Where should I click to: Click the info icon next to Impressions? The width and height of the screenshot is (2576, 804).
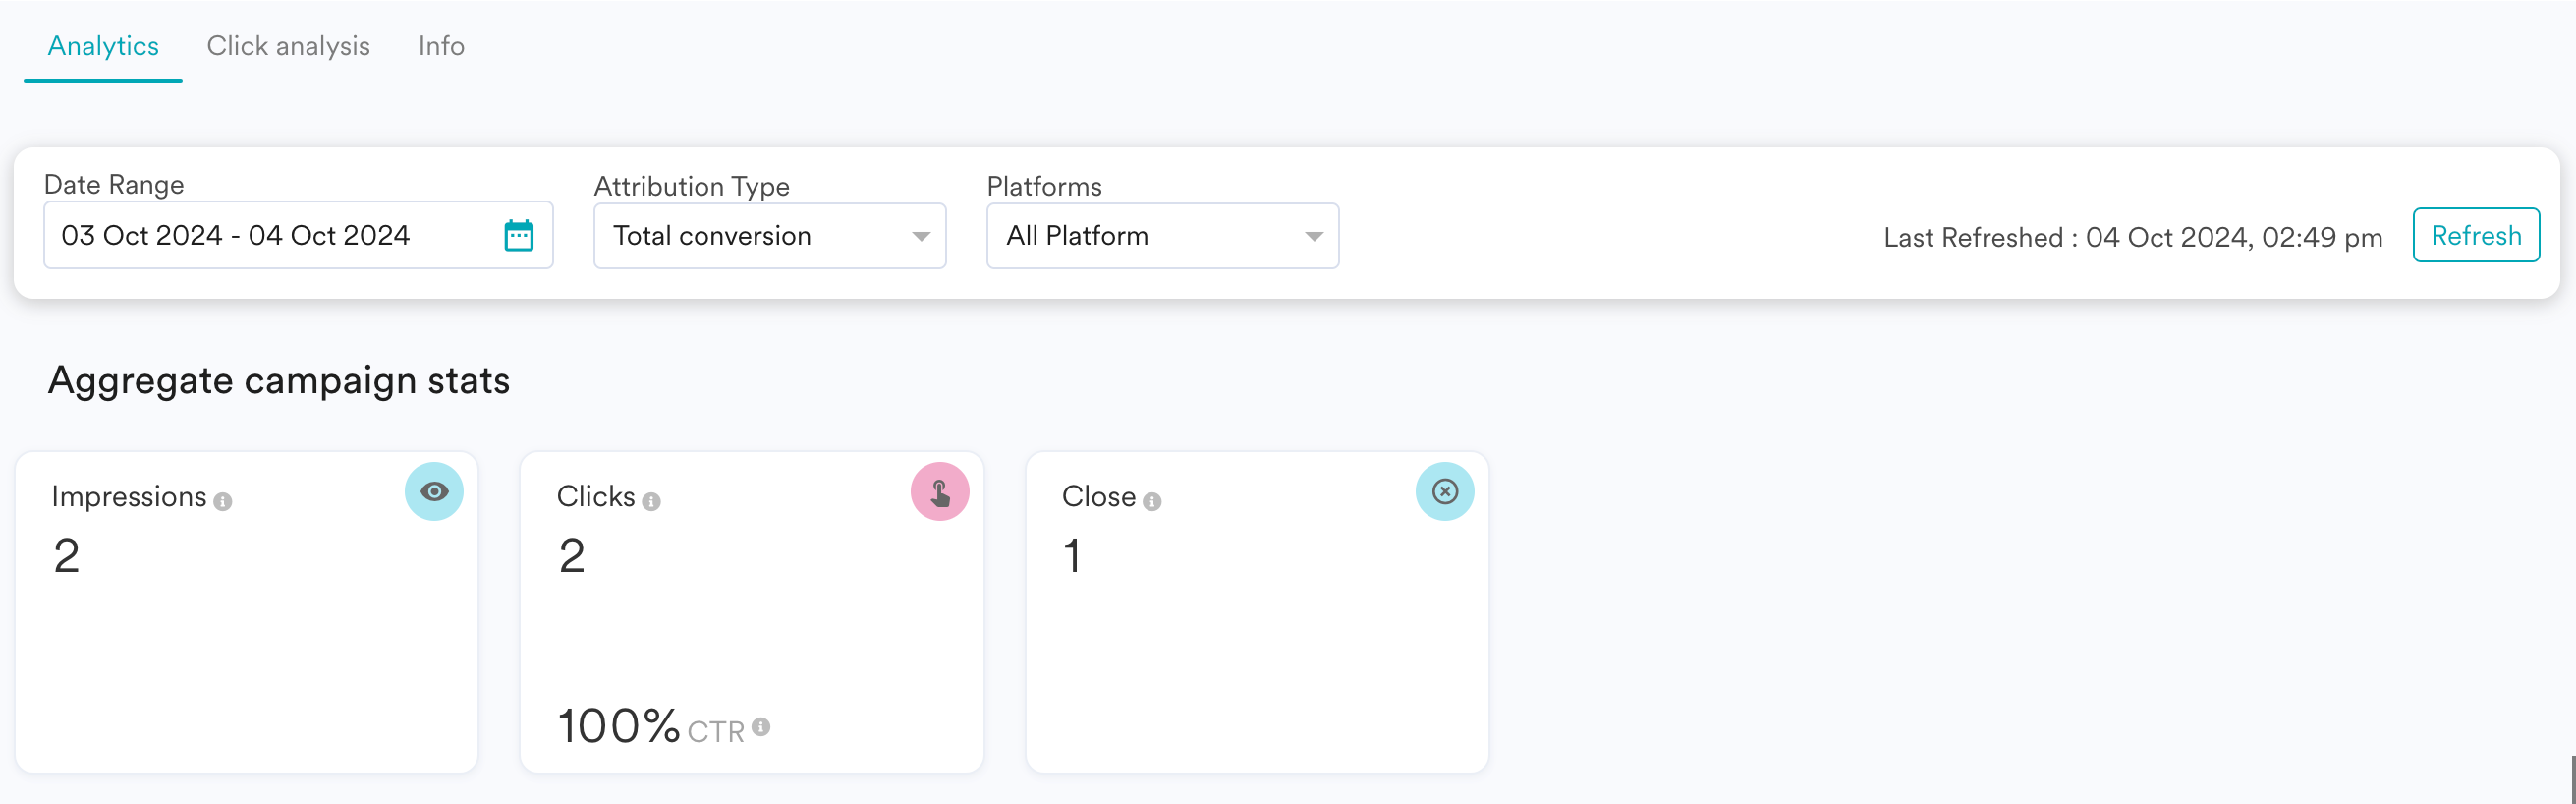click(x=223, y=502)
